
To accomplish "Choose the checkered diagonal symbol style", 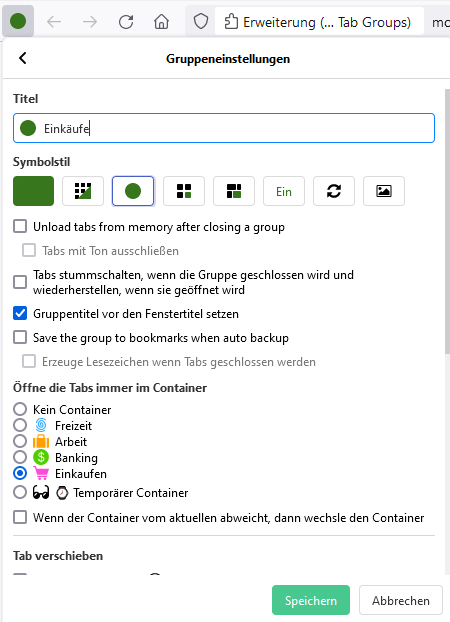I will pyautogui.click(x=83, y=191).
